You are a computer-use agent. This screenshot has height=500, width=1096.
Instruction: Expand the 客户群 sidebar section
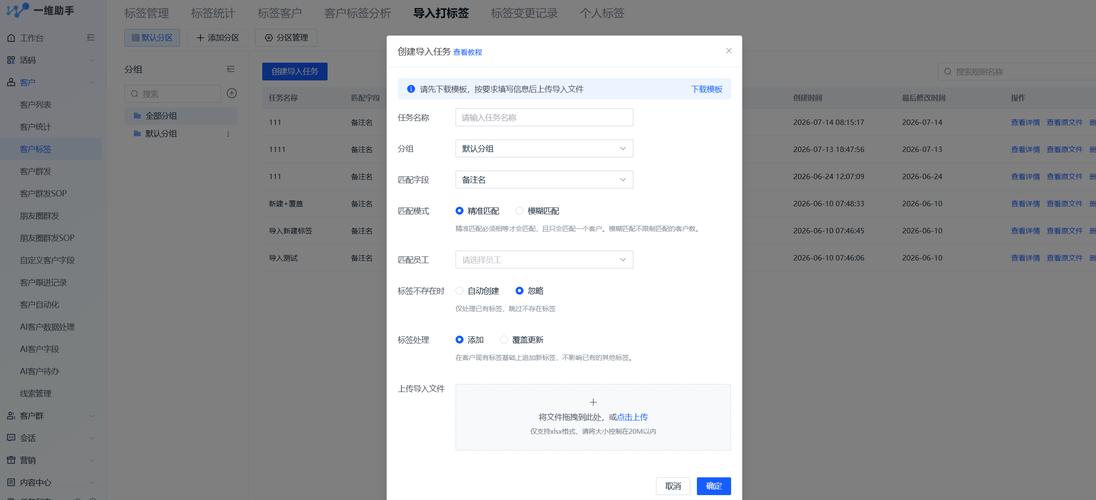[x=92, y=415]
